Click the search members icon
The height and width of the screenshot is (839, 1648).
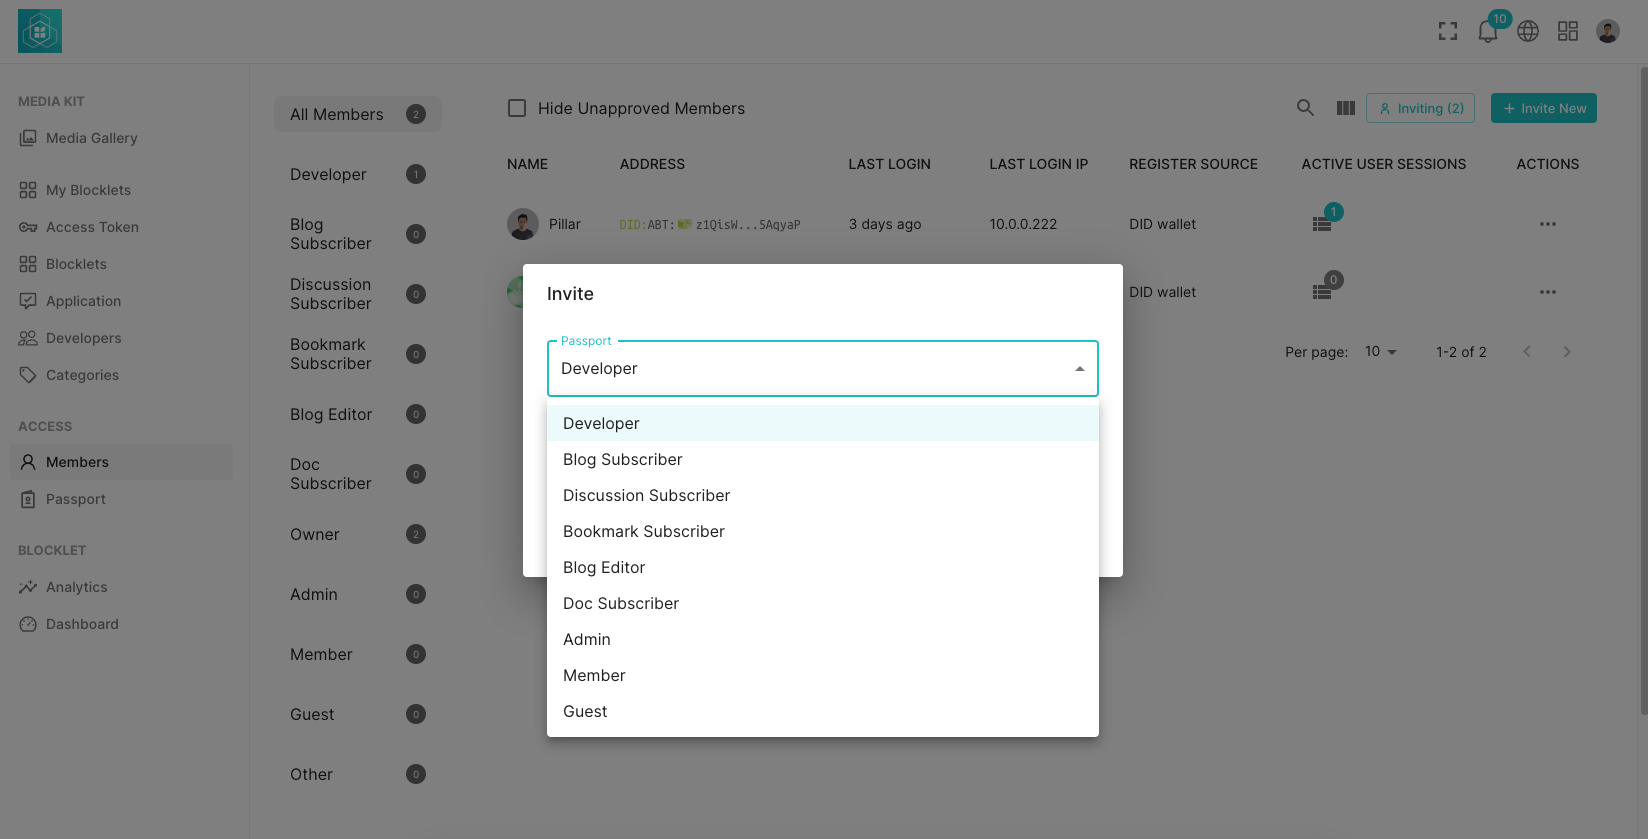[x=1305, y=108]
